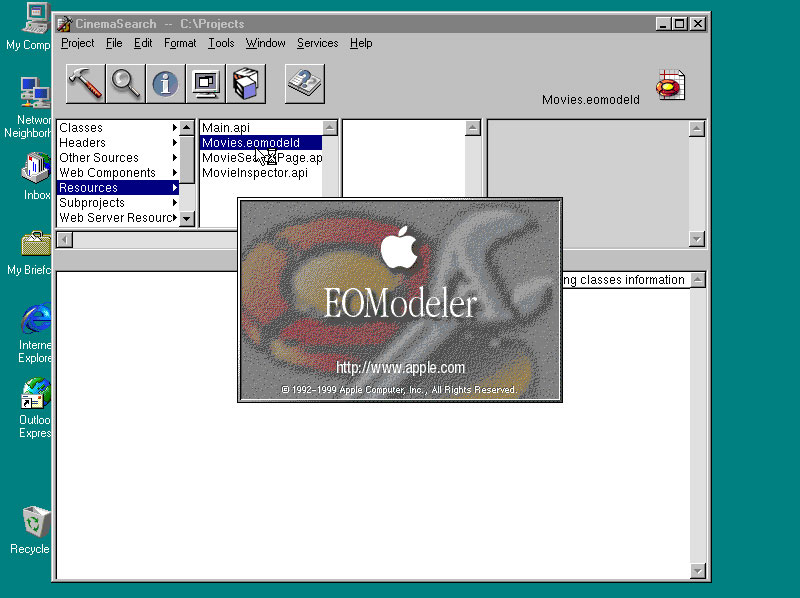Open the Tools menu

221,43
